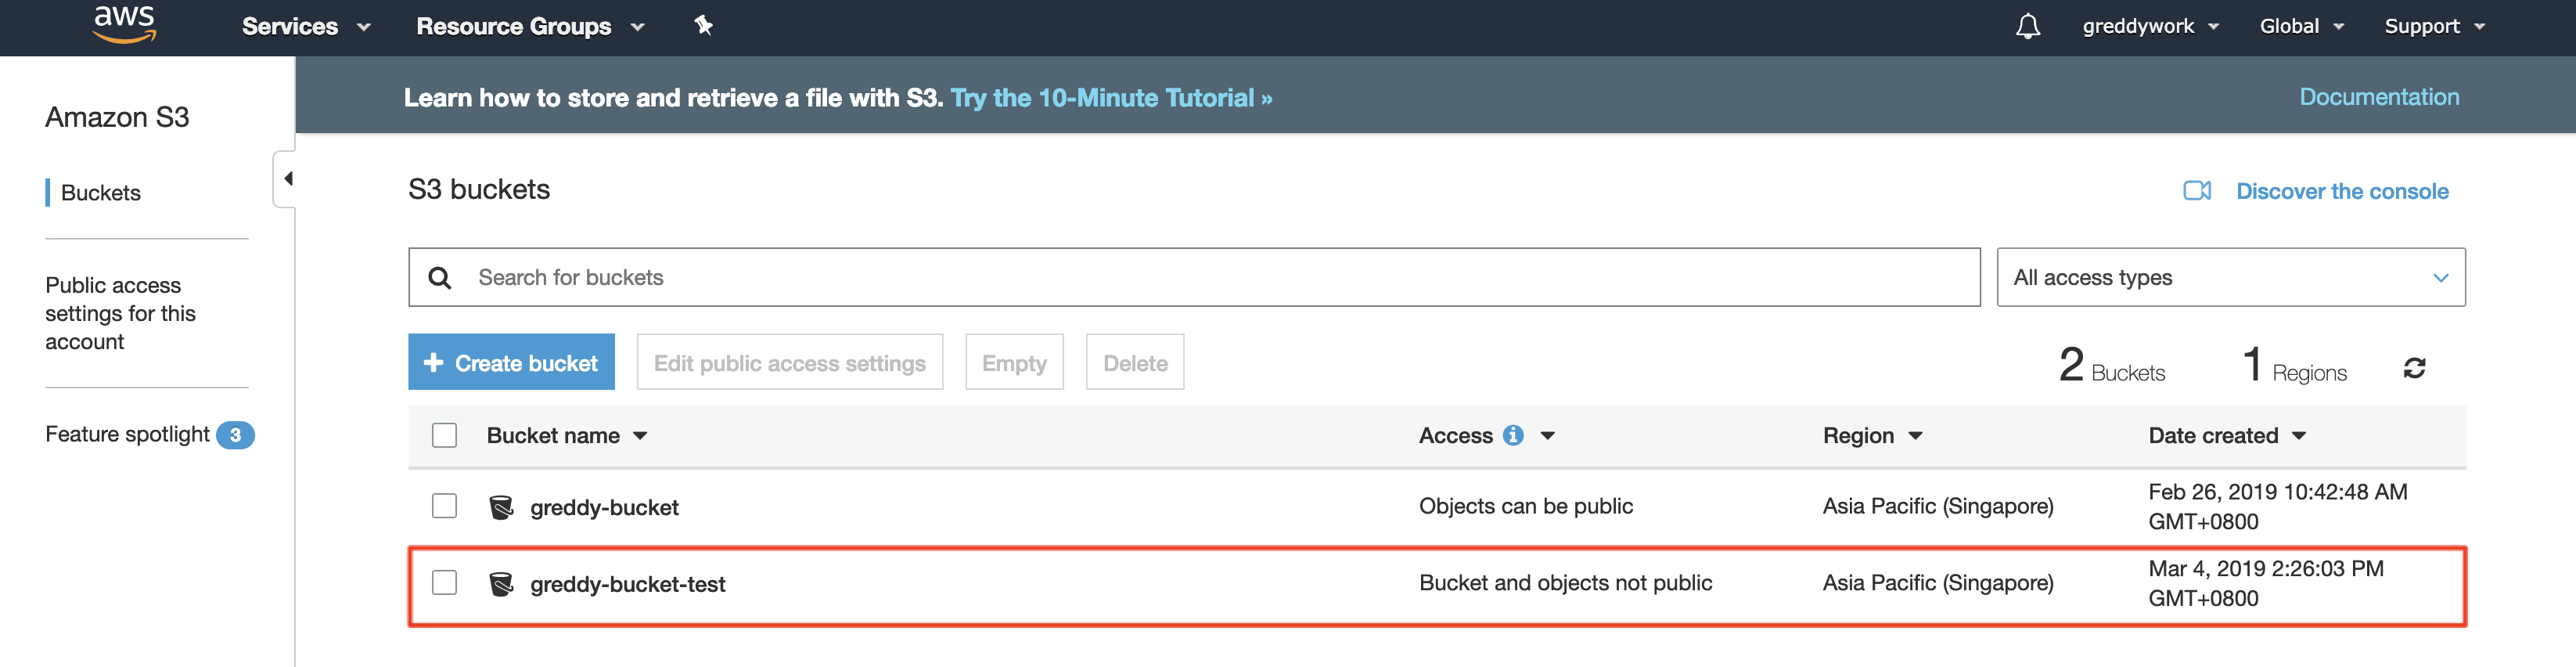Toggle the select-all buckets checkbox

[444, 435]
